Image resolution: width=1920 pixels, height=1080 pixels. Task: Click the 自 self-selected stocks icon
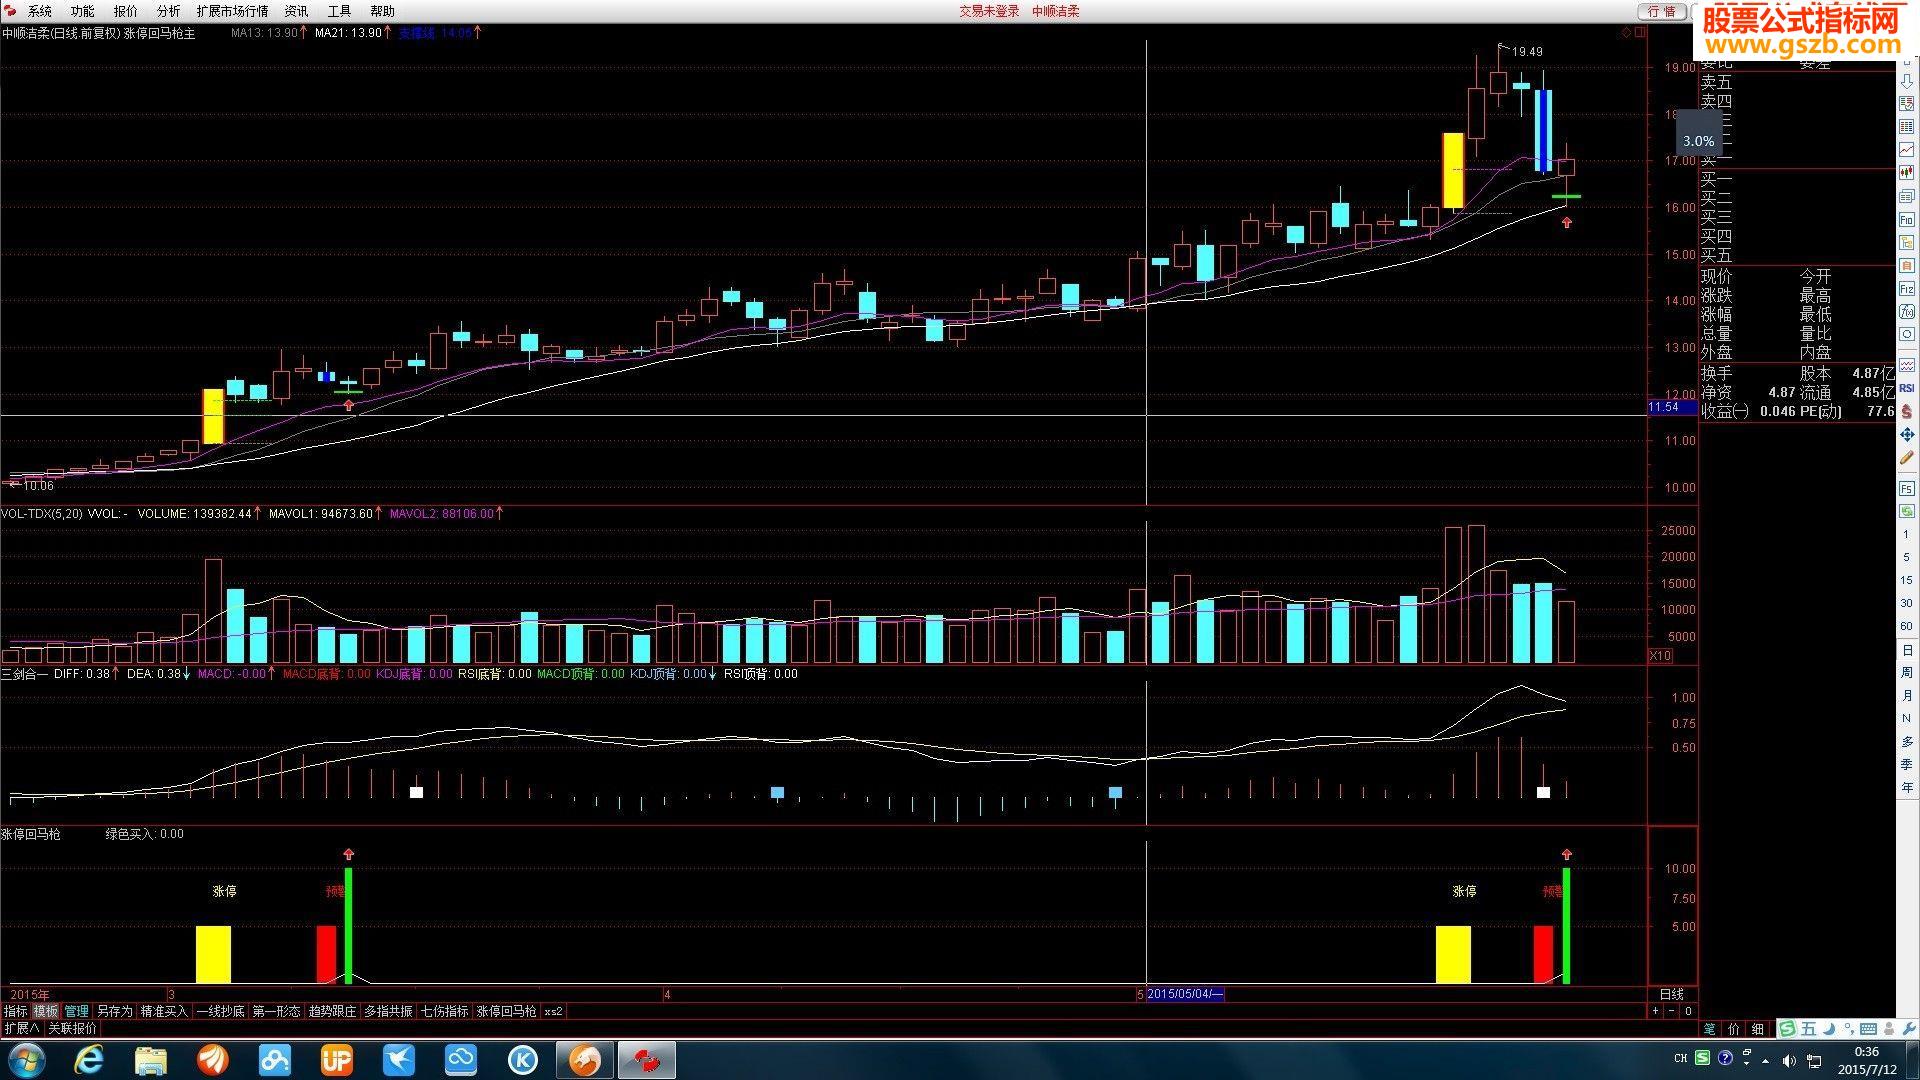coord(1907,266)
